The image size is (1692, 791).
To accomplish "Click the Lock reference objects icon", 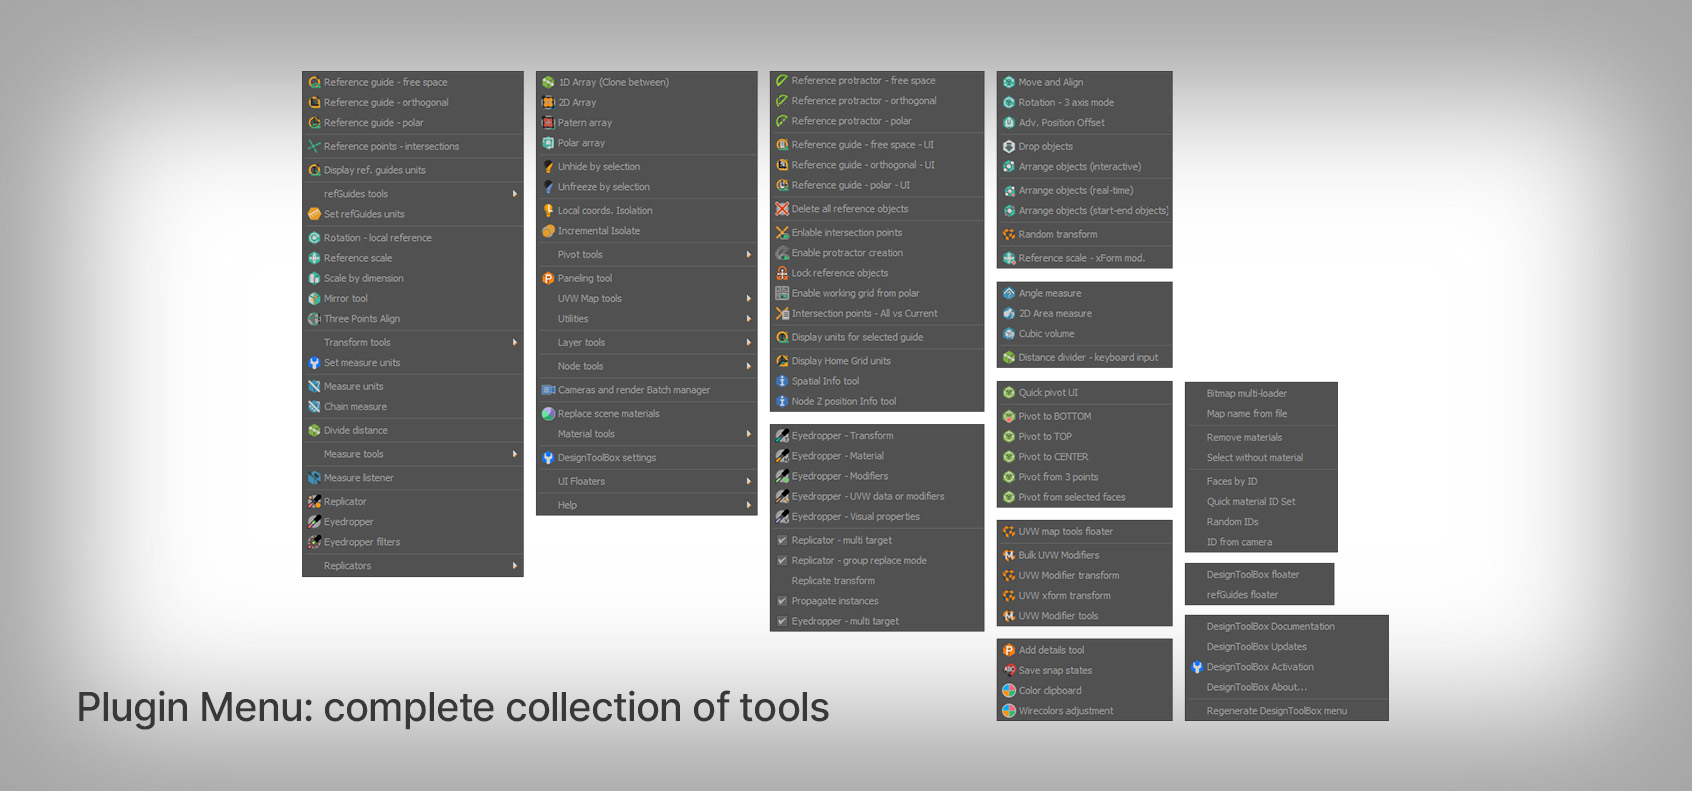I will pyautogui.click(x=782, y=273).
